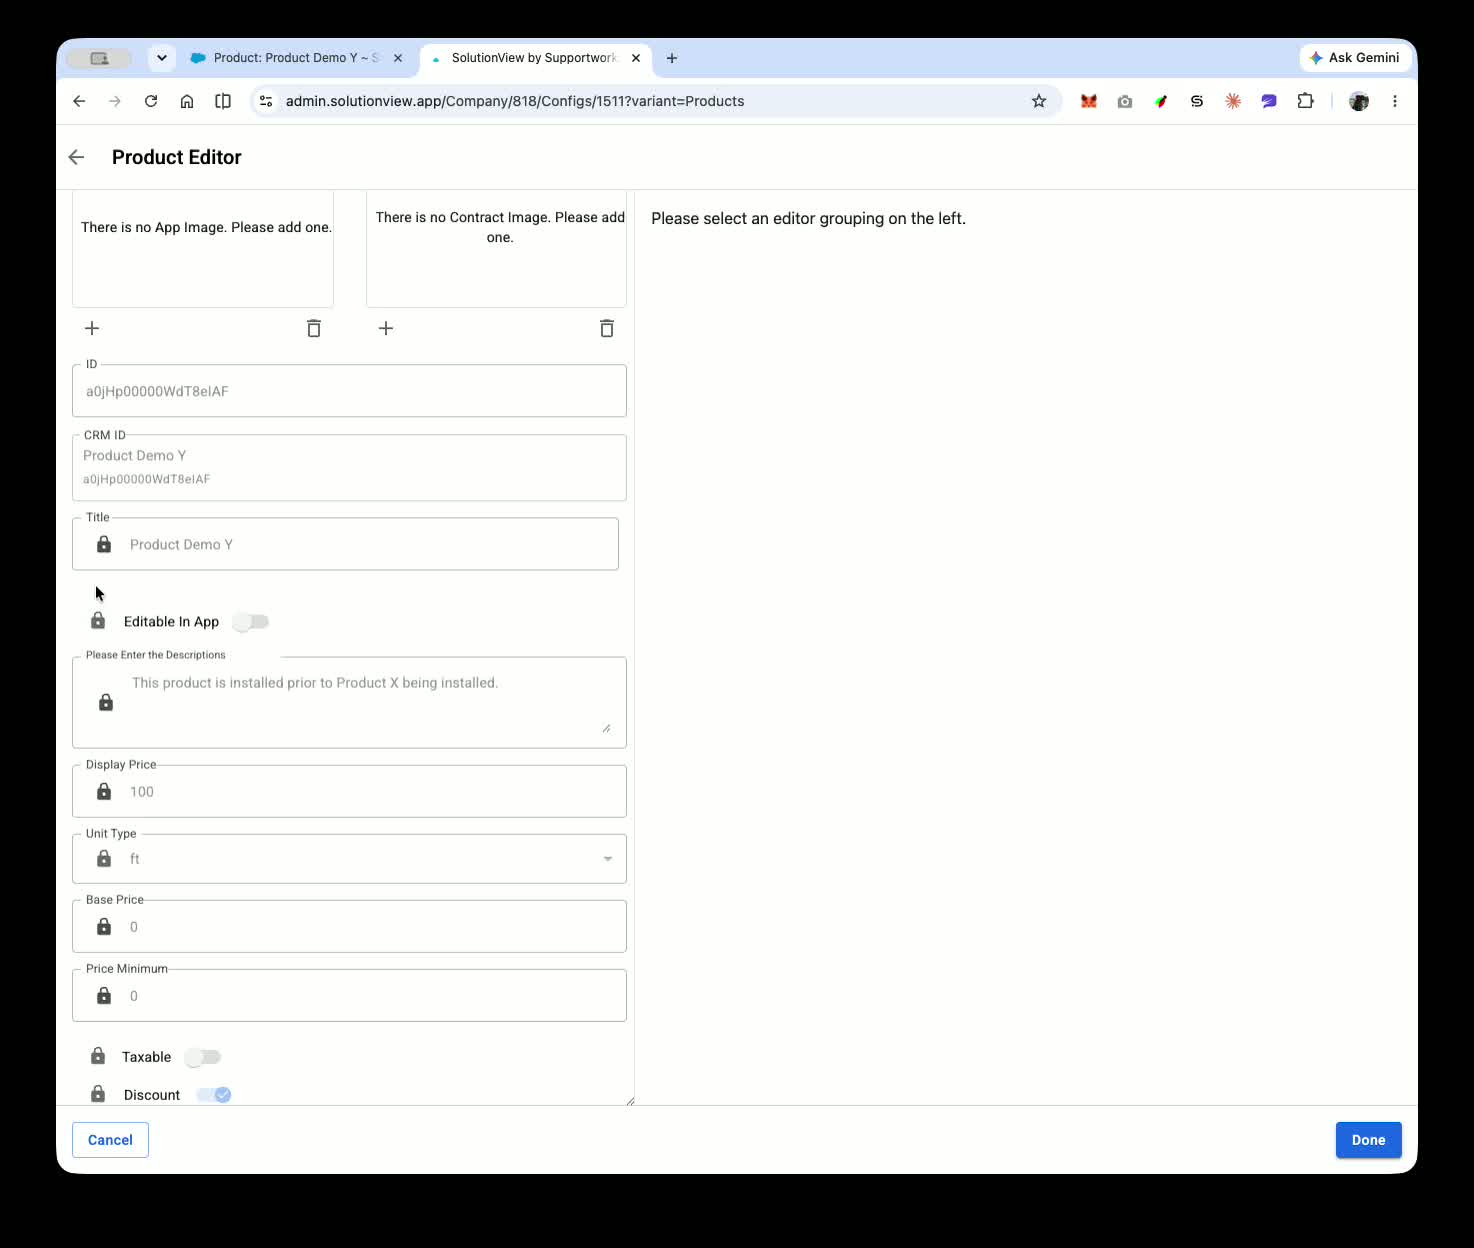Click the lock icon in Unit Type field
Image resolution: width=1474 pixels, height=1248 pixels.
click(x=104, y=858)
